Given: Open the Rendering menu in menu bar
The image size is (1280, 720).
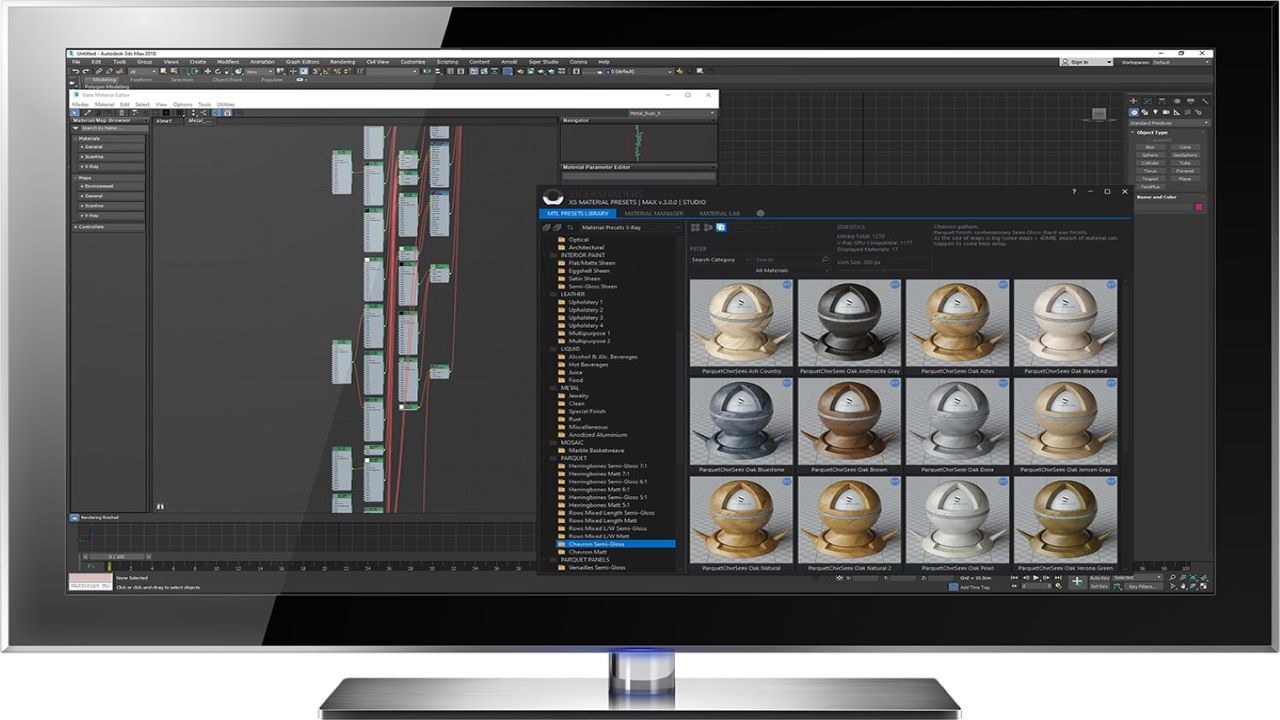Looking at the screenshot, I should [x=342, y=62].
